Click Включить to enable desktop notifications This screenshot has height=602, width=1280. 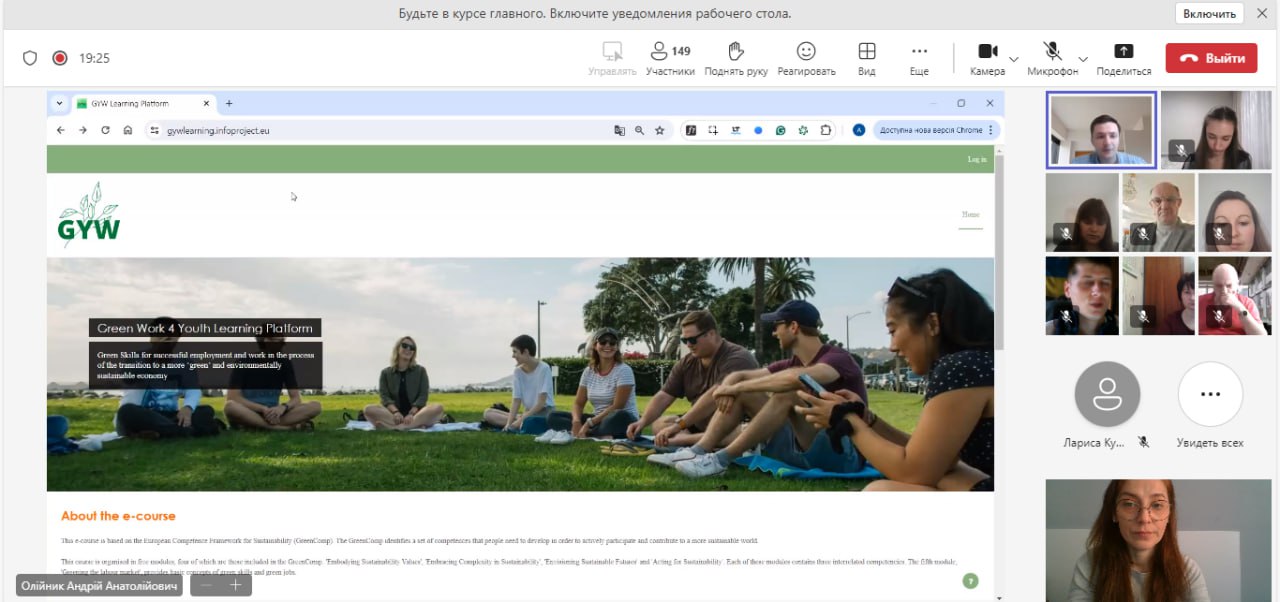click(1209, 14)
